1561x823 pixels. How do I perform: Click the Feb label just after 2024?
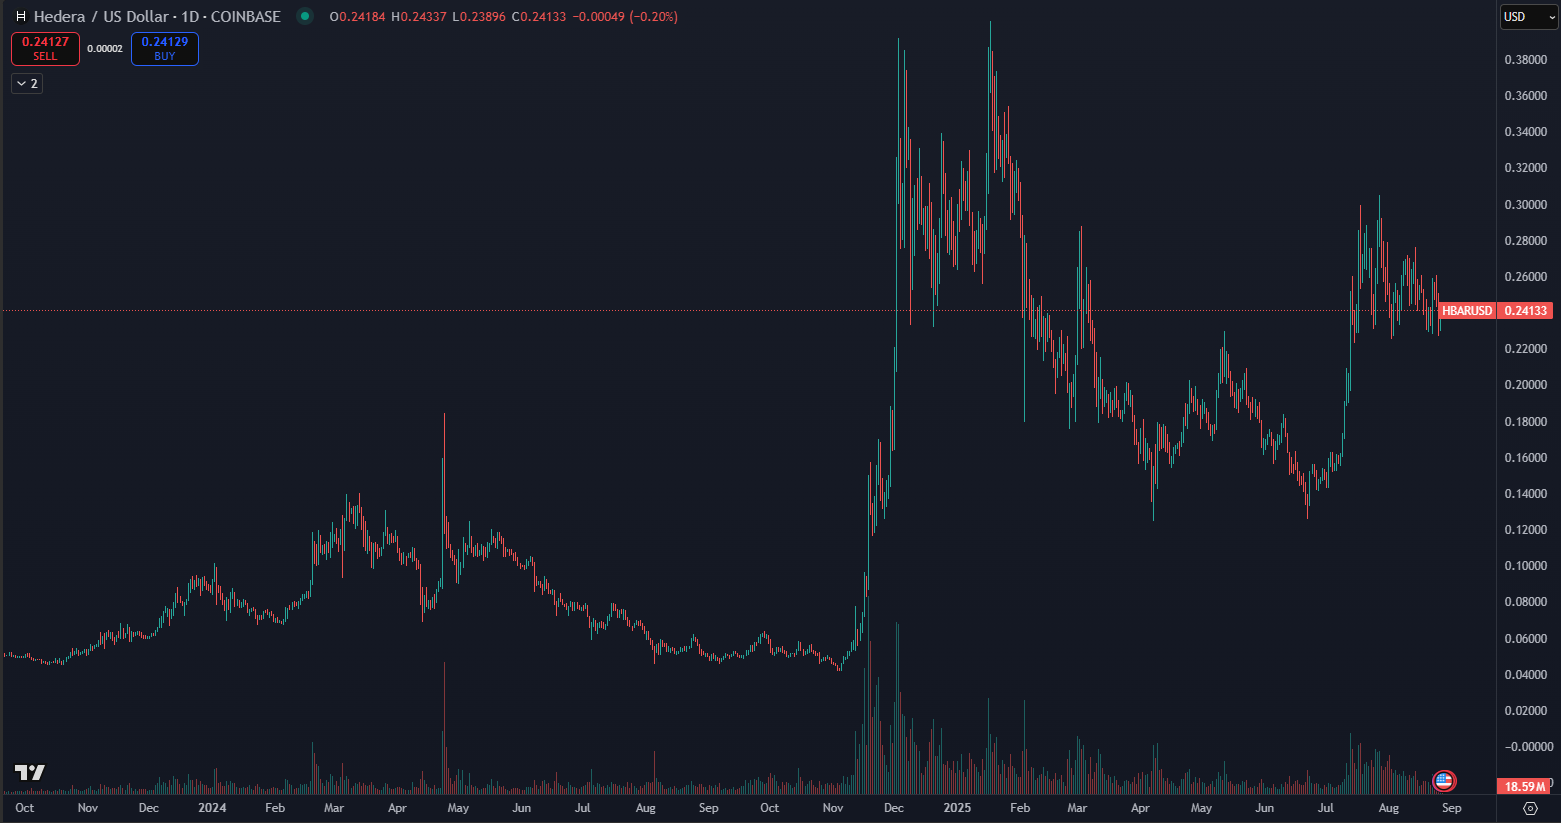(275, 808)
